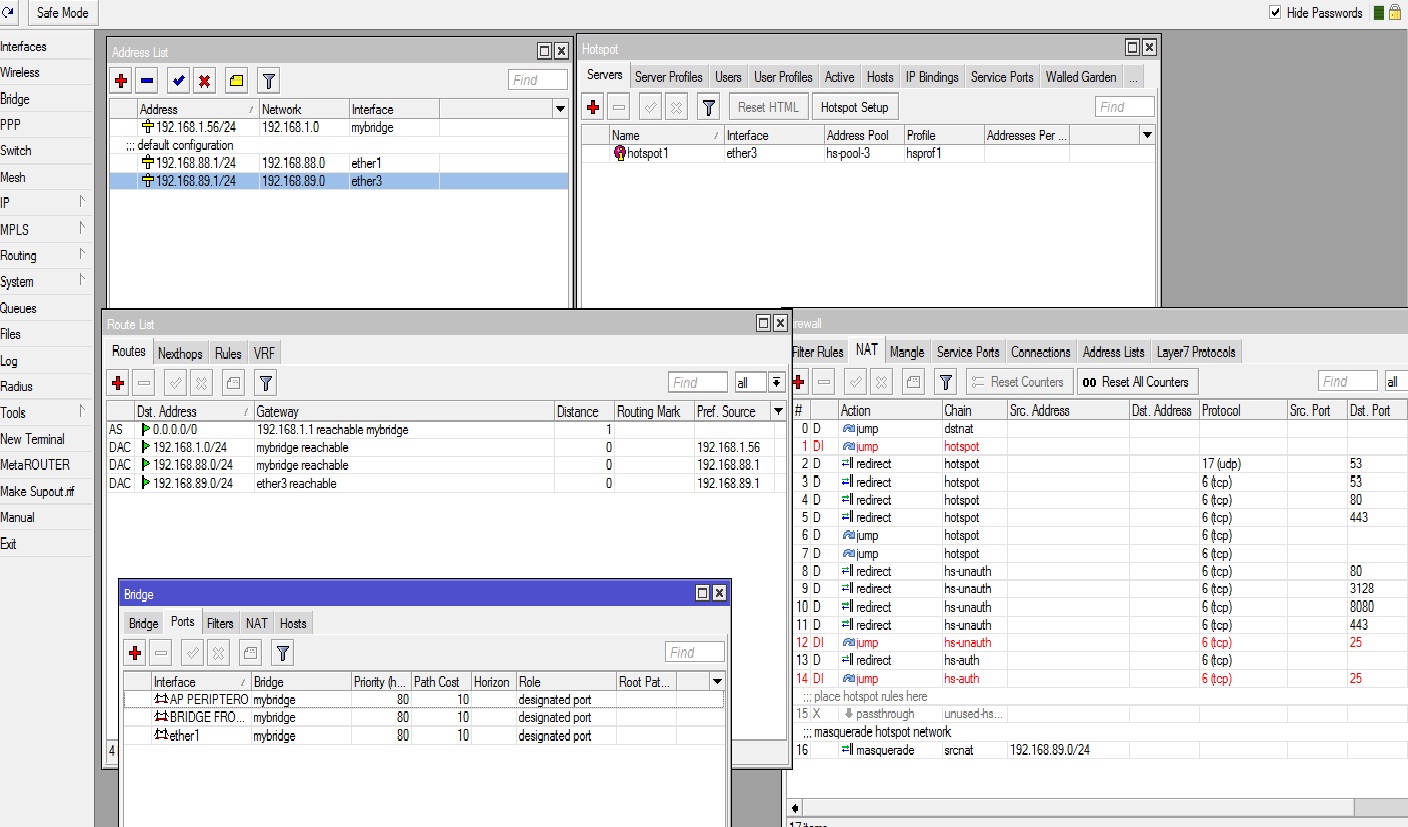Open the Walled Garden tab

point(1081,77)
